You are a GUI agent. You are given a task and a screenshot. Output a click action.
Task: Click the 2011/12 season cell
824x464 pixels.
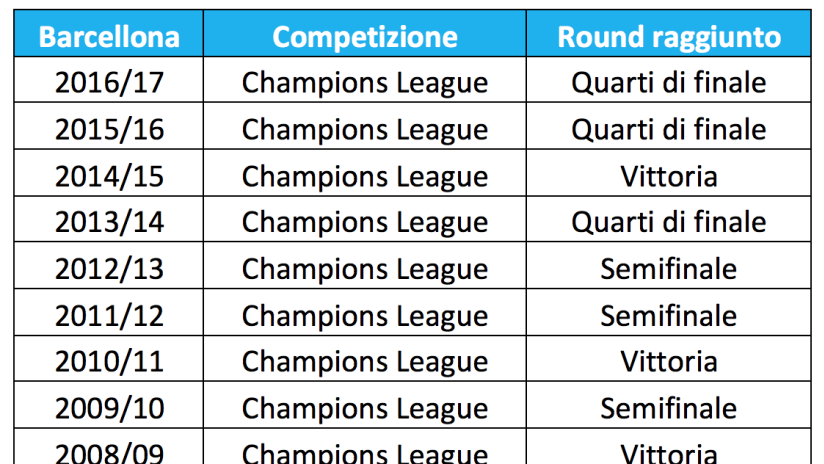[x=109, y=312]
